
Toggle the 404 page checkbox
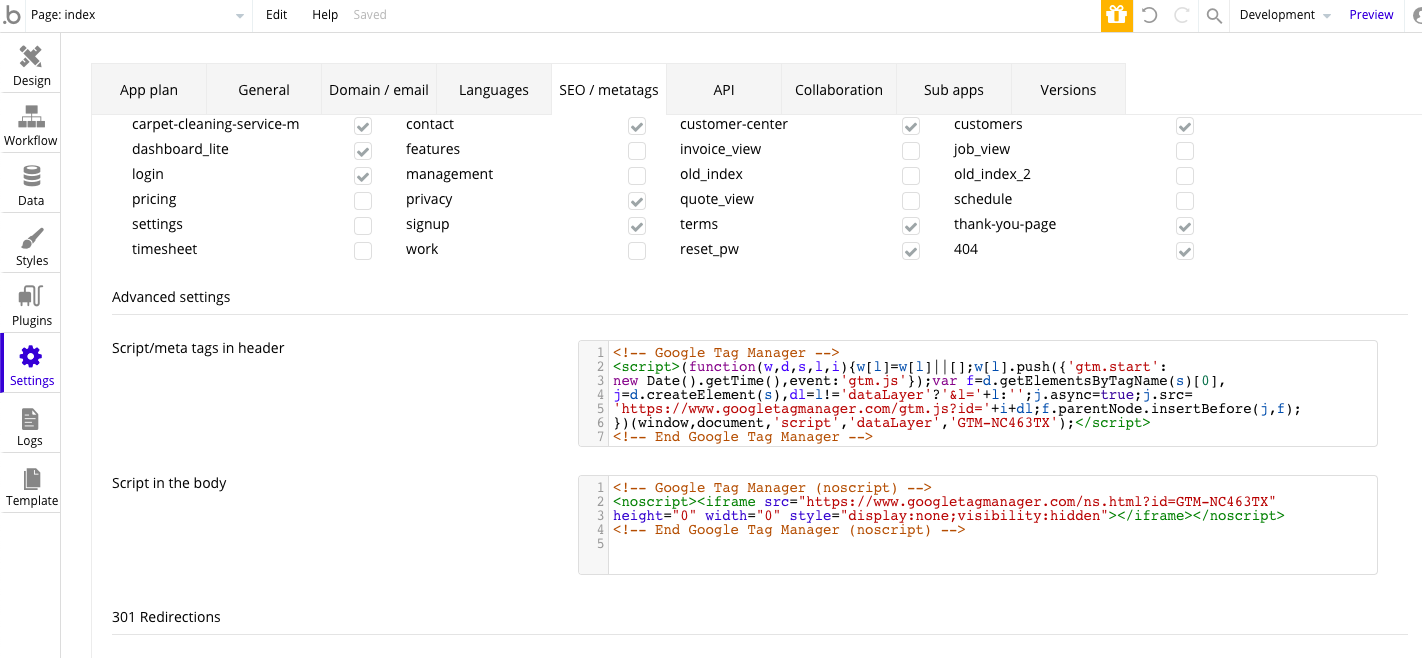point(1185,251)
